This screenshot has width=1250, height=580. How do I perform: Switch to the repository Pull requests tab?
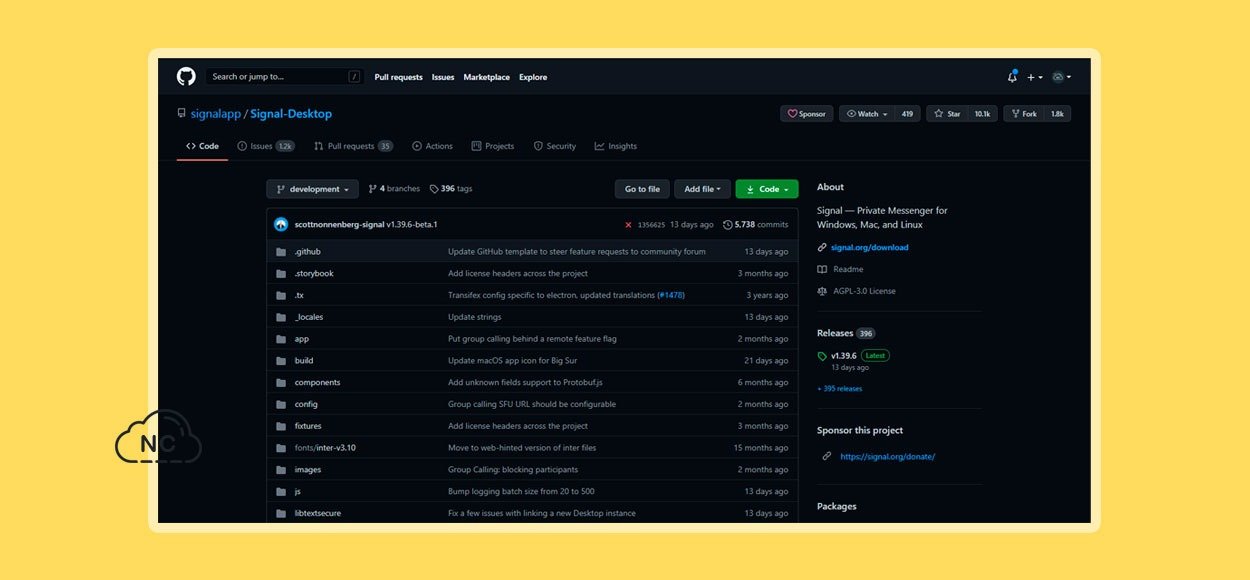point(353,146)
